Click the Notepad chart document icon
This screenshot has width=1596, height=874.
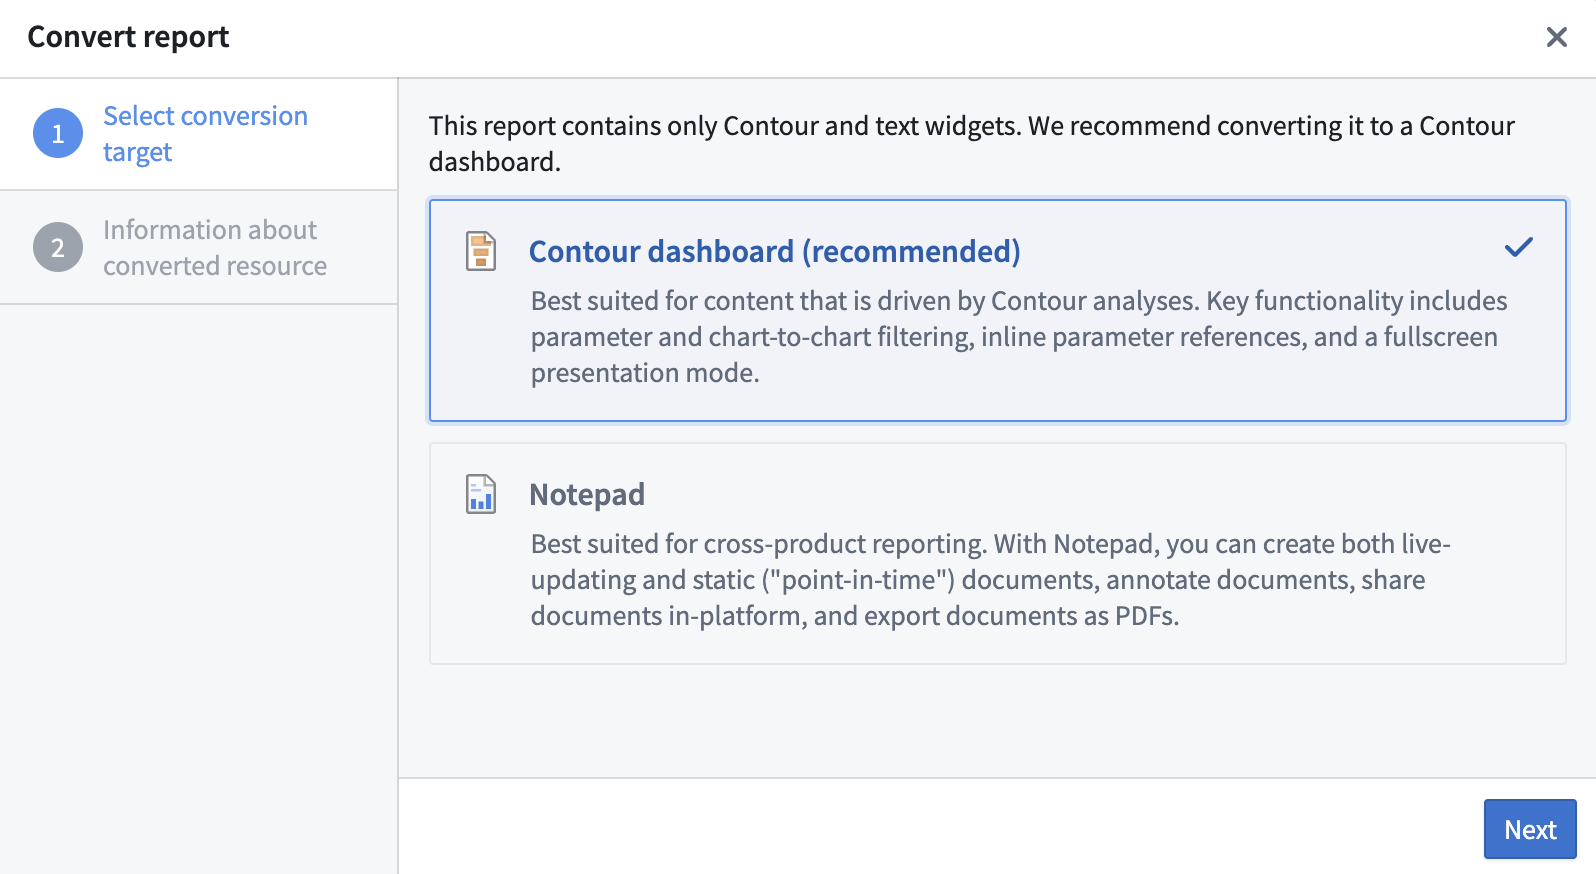[x=481, y=494]
